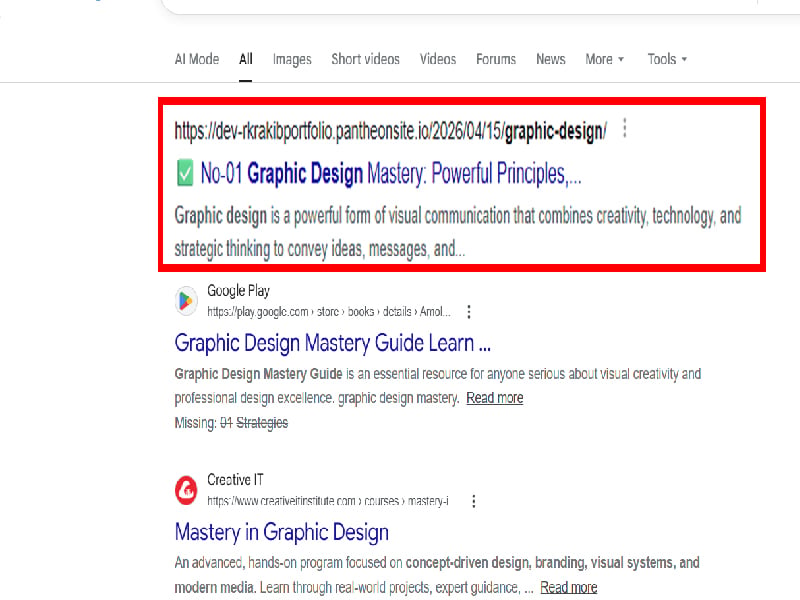800x600 pixels.
Task: Open options menu for pantheonsite.io result
Action: 625,129
